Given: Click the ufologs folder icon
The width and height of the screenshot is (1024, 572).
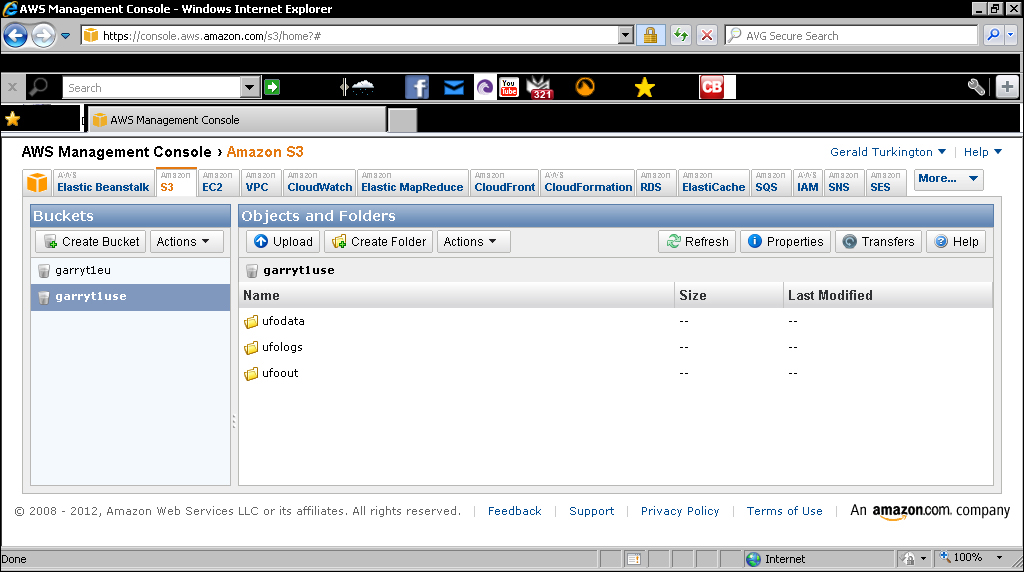Looking at the screenshot, I should 251,347.
